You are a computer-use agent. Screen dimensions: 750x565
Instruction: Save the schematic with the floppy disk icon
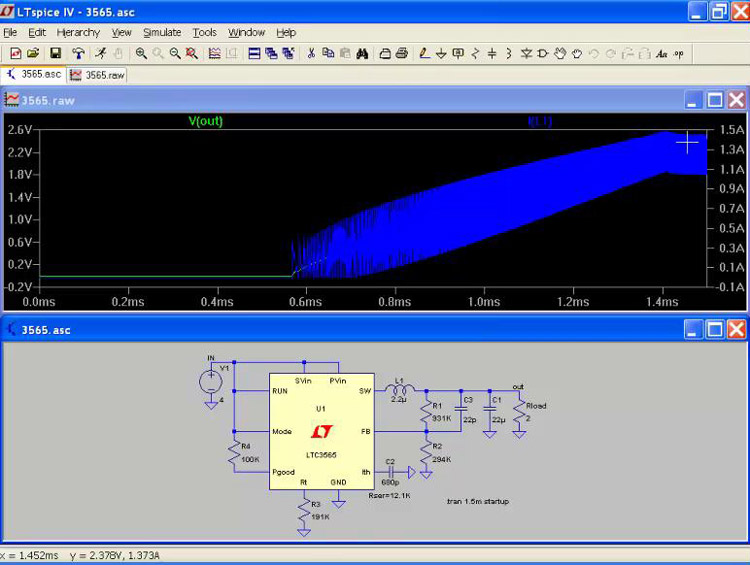(x=55, y=54)
